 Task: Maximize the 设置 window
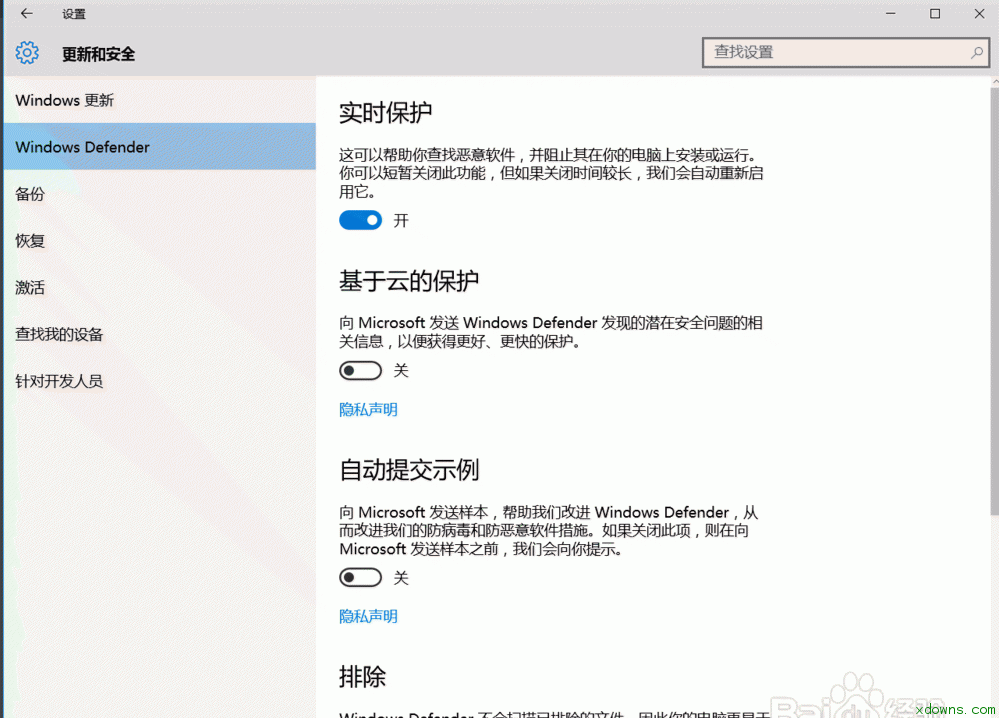click(x=935, y=13)
